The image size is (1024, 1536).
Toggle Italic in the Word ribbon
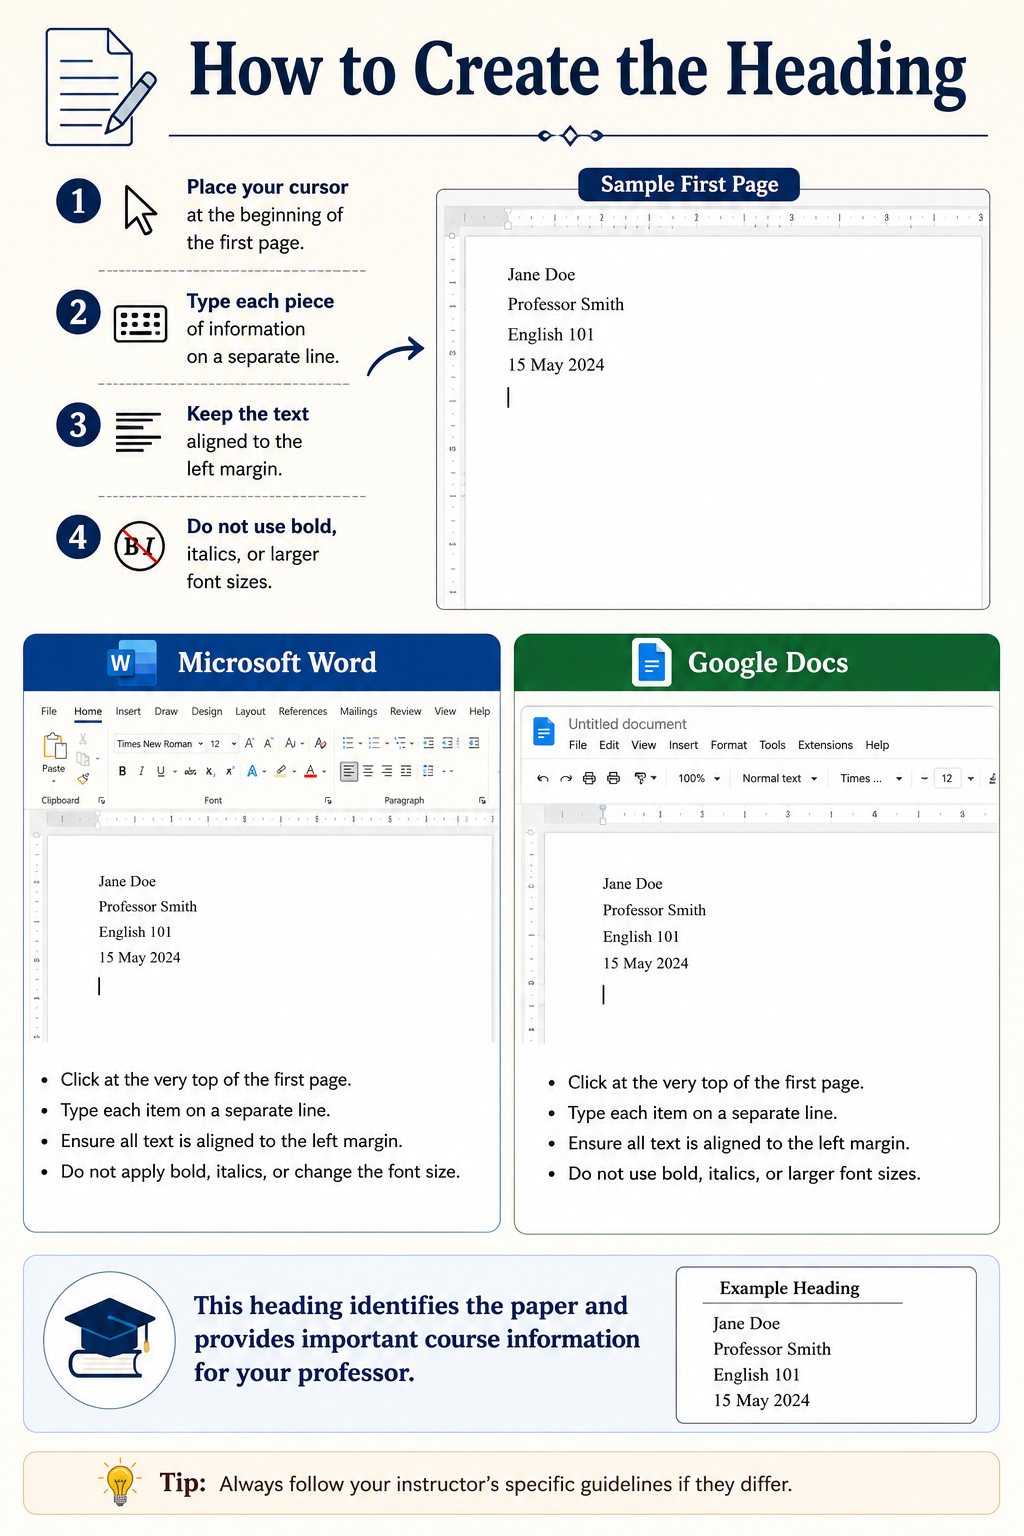coord(141,771)
